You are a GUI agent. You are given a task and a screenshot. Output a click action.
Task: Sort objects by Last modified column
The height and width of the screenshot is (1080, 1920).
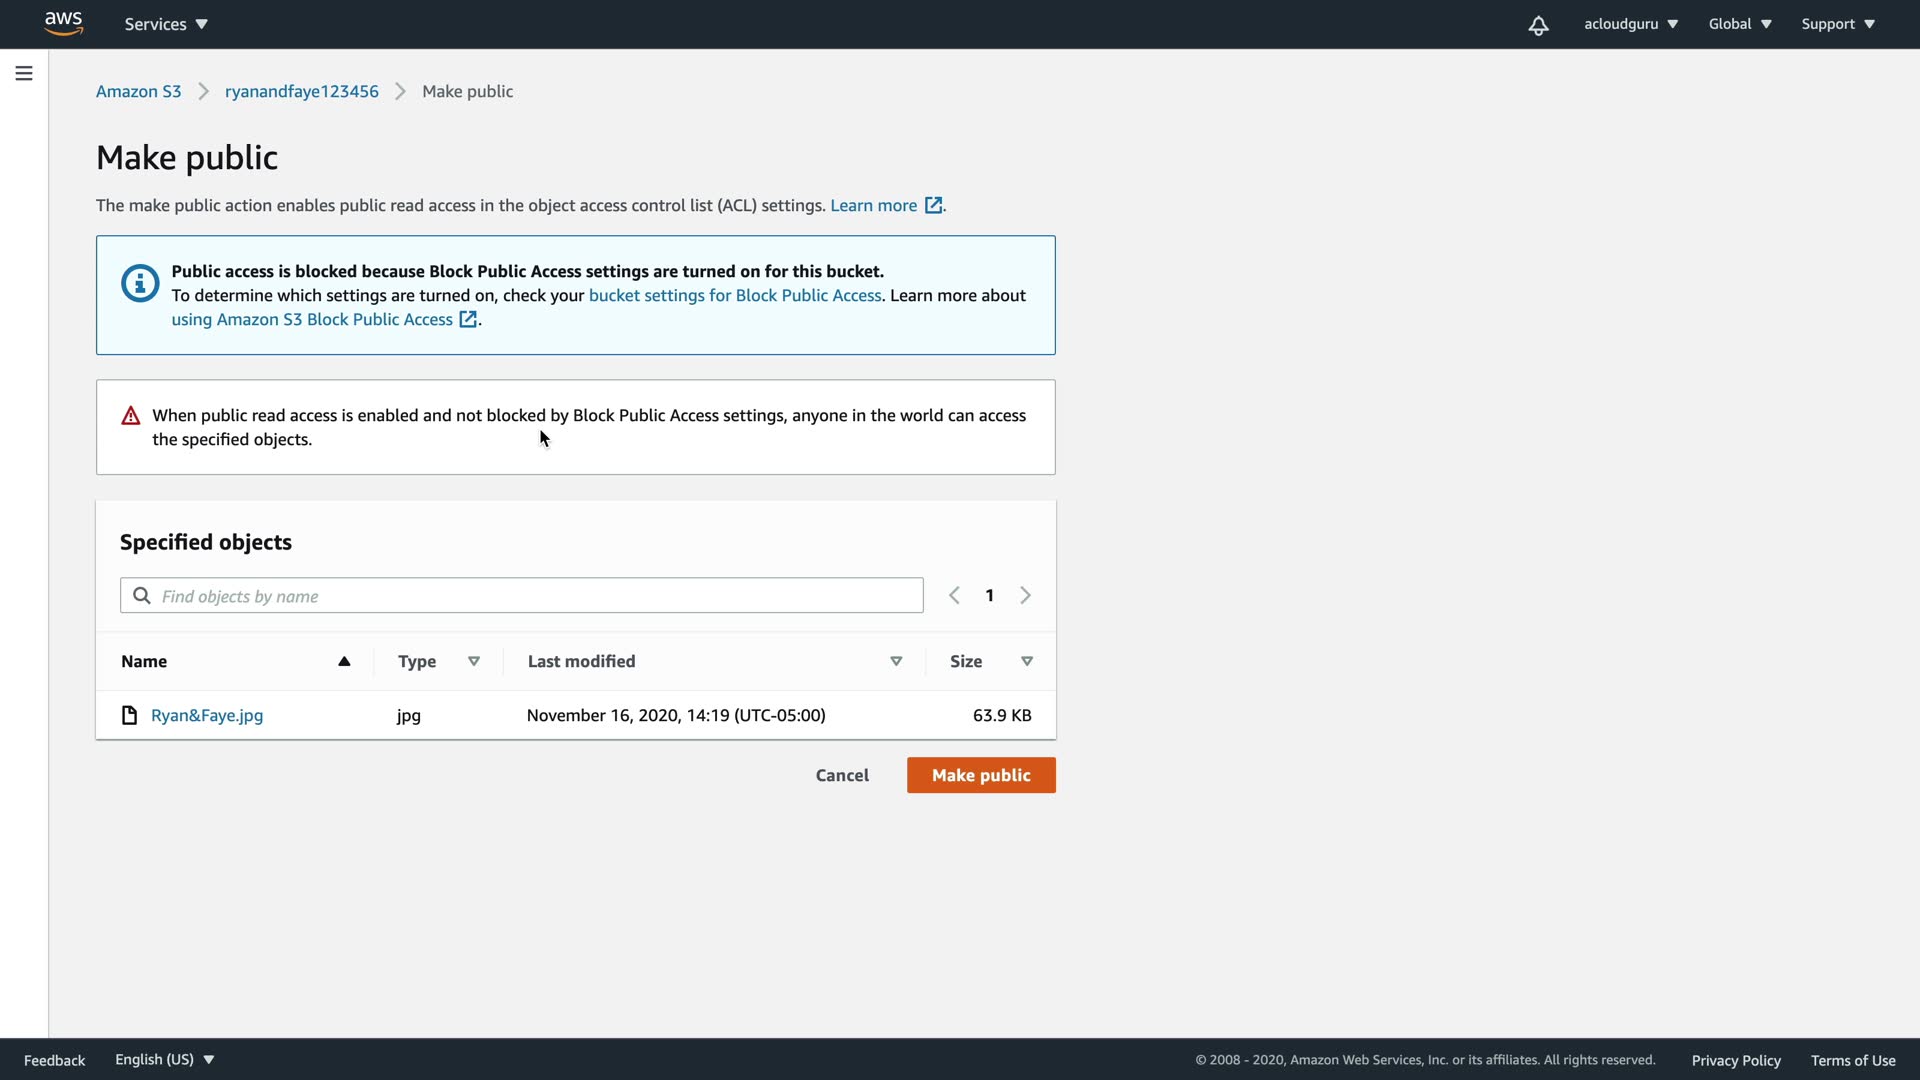click(896, 661)
